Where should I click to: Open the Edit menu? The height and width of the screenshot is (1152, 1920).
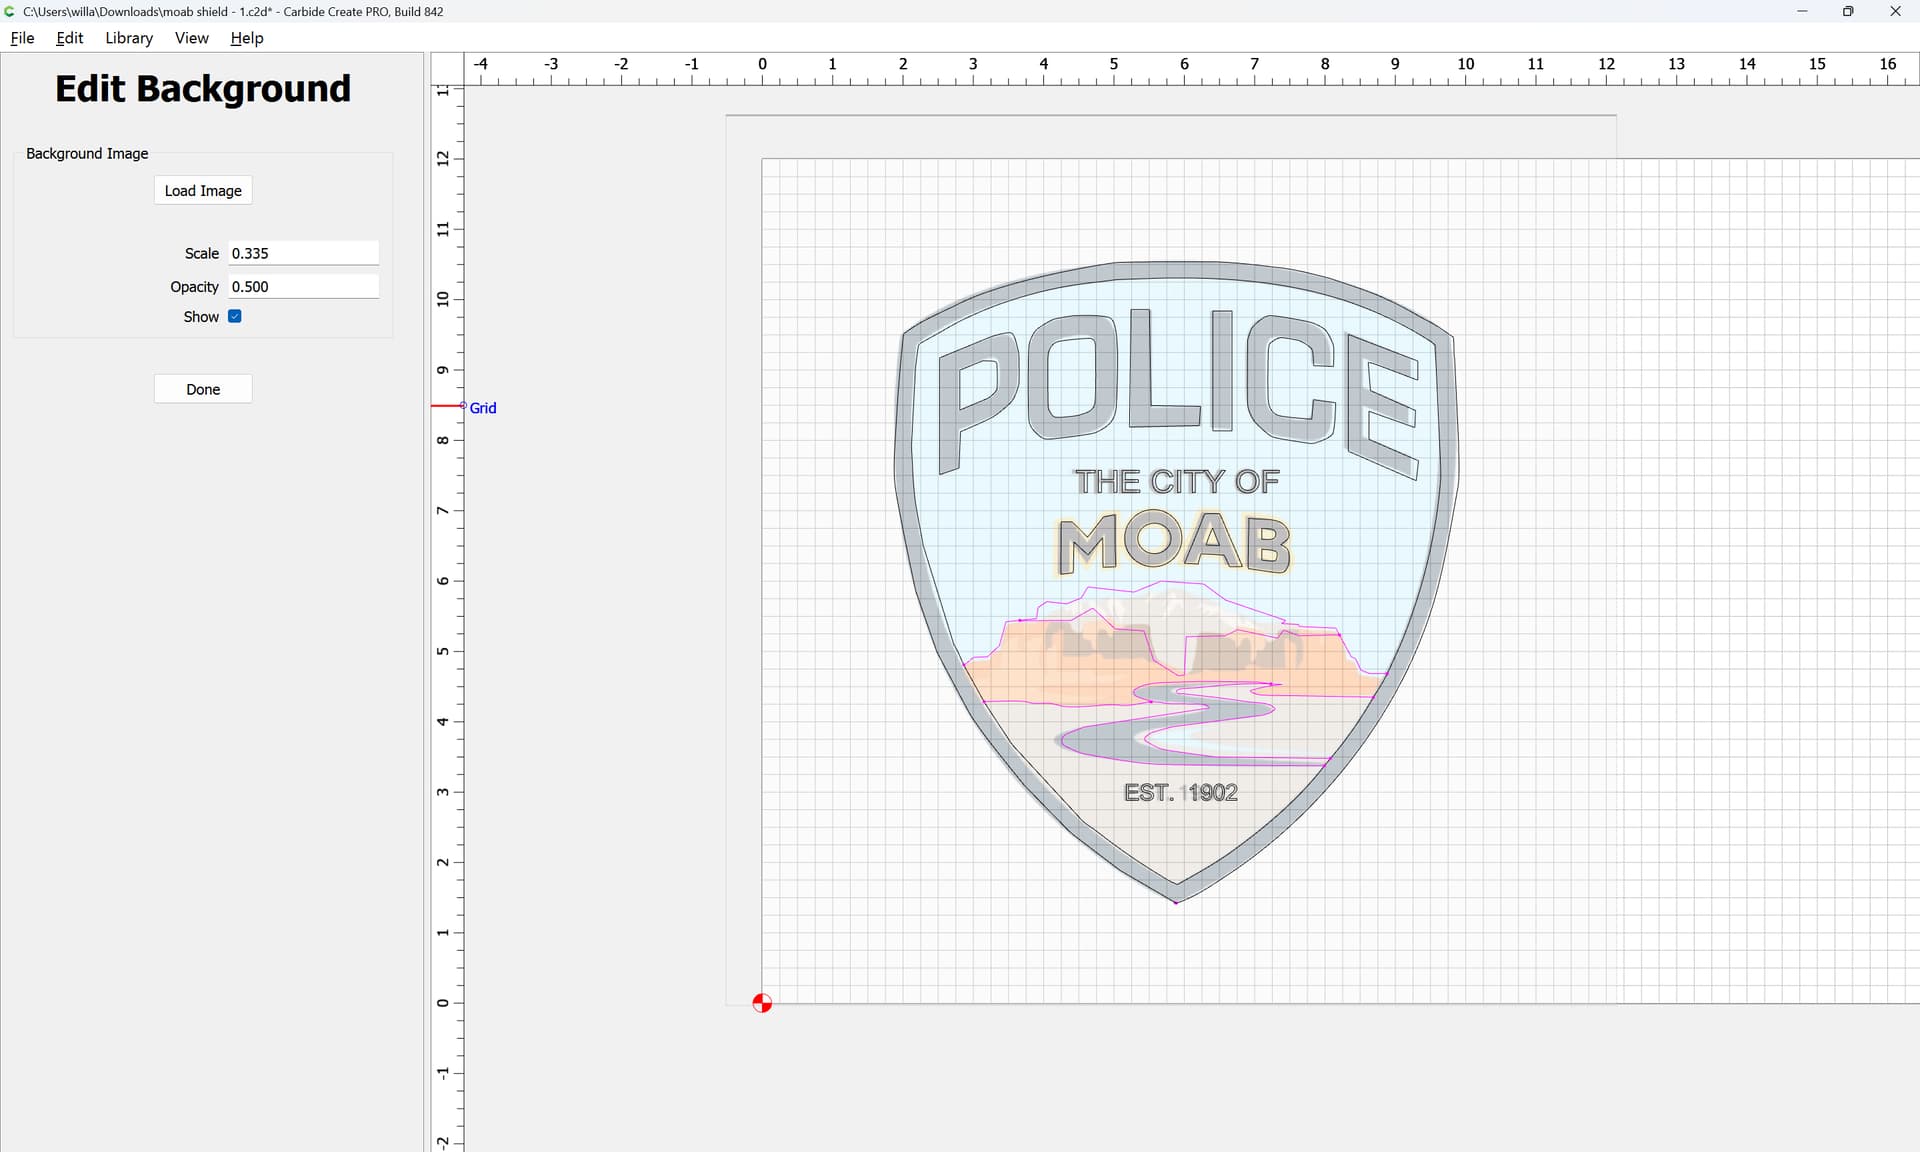point(69,38)
